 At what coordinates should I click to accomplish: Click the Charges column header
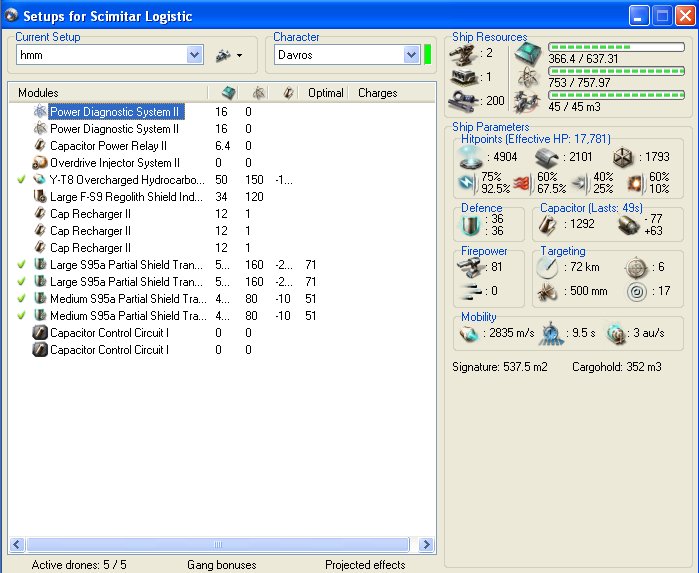coord(377,93)
